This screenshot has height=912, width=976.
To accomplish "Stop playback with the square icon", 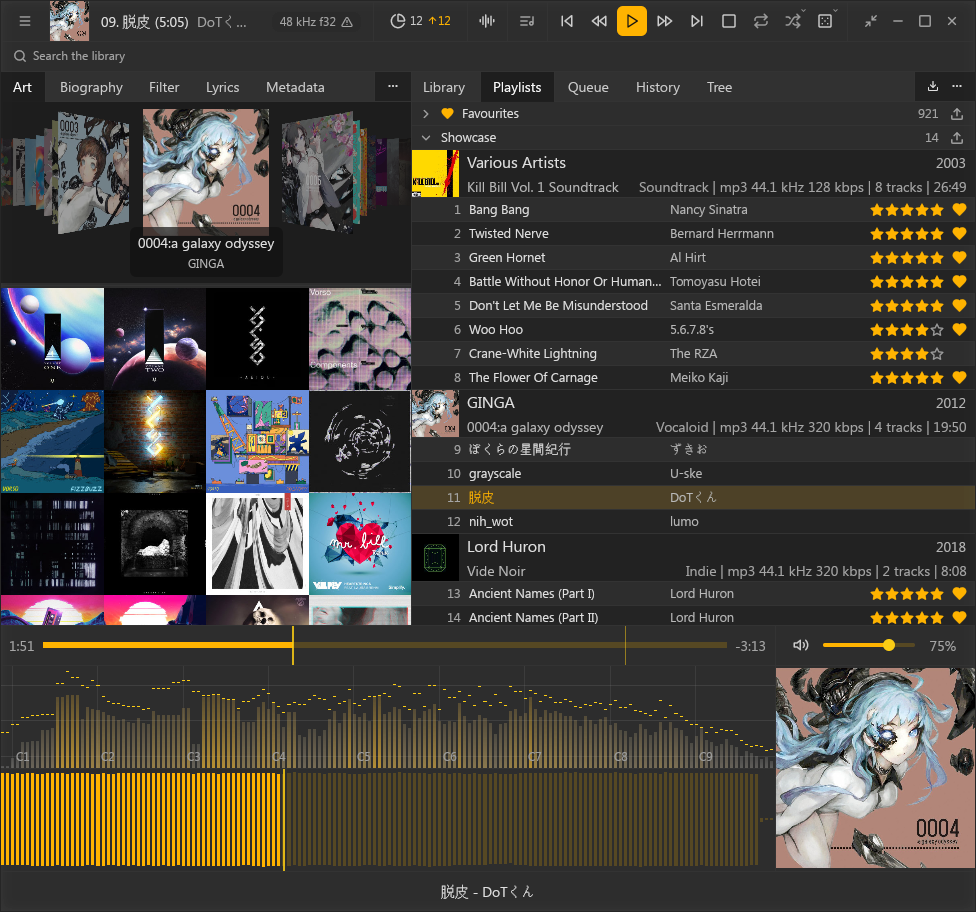I will 729,21.
